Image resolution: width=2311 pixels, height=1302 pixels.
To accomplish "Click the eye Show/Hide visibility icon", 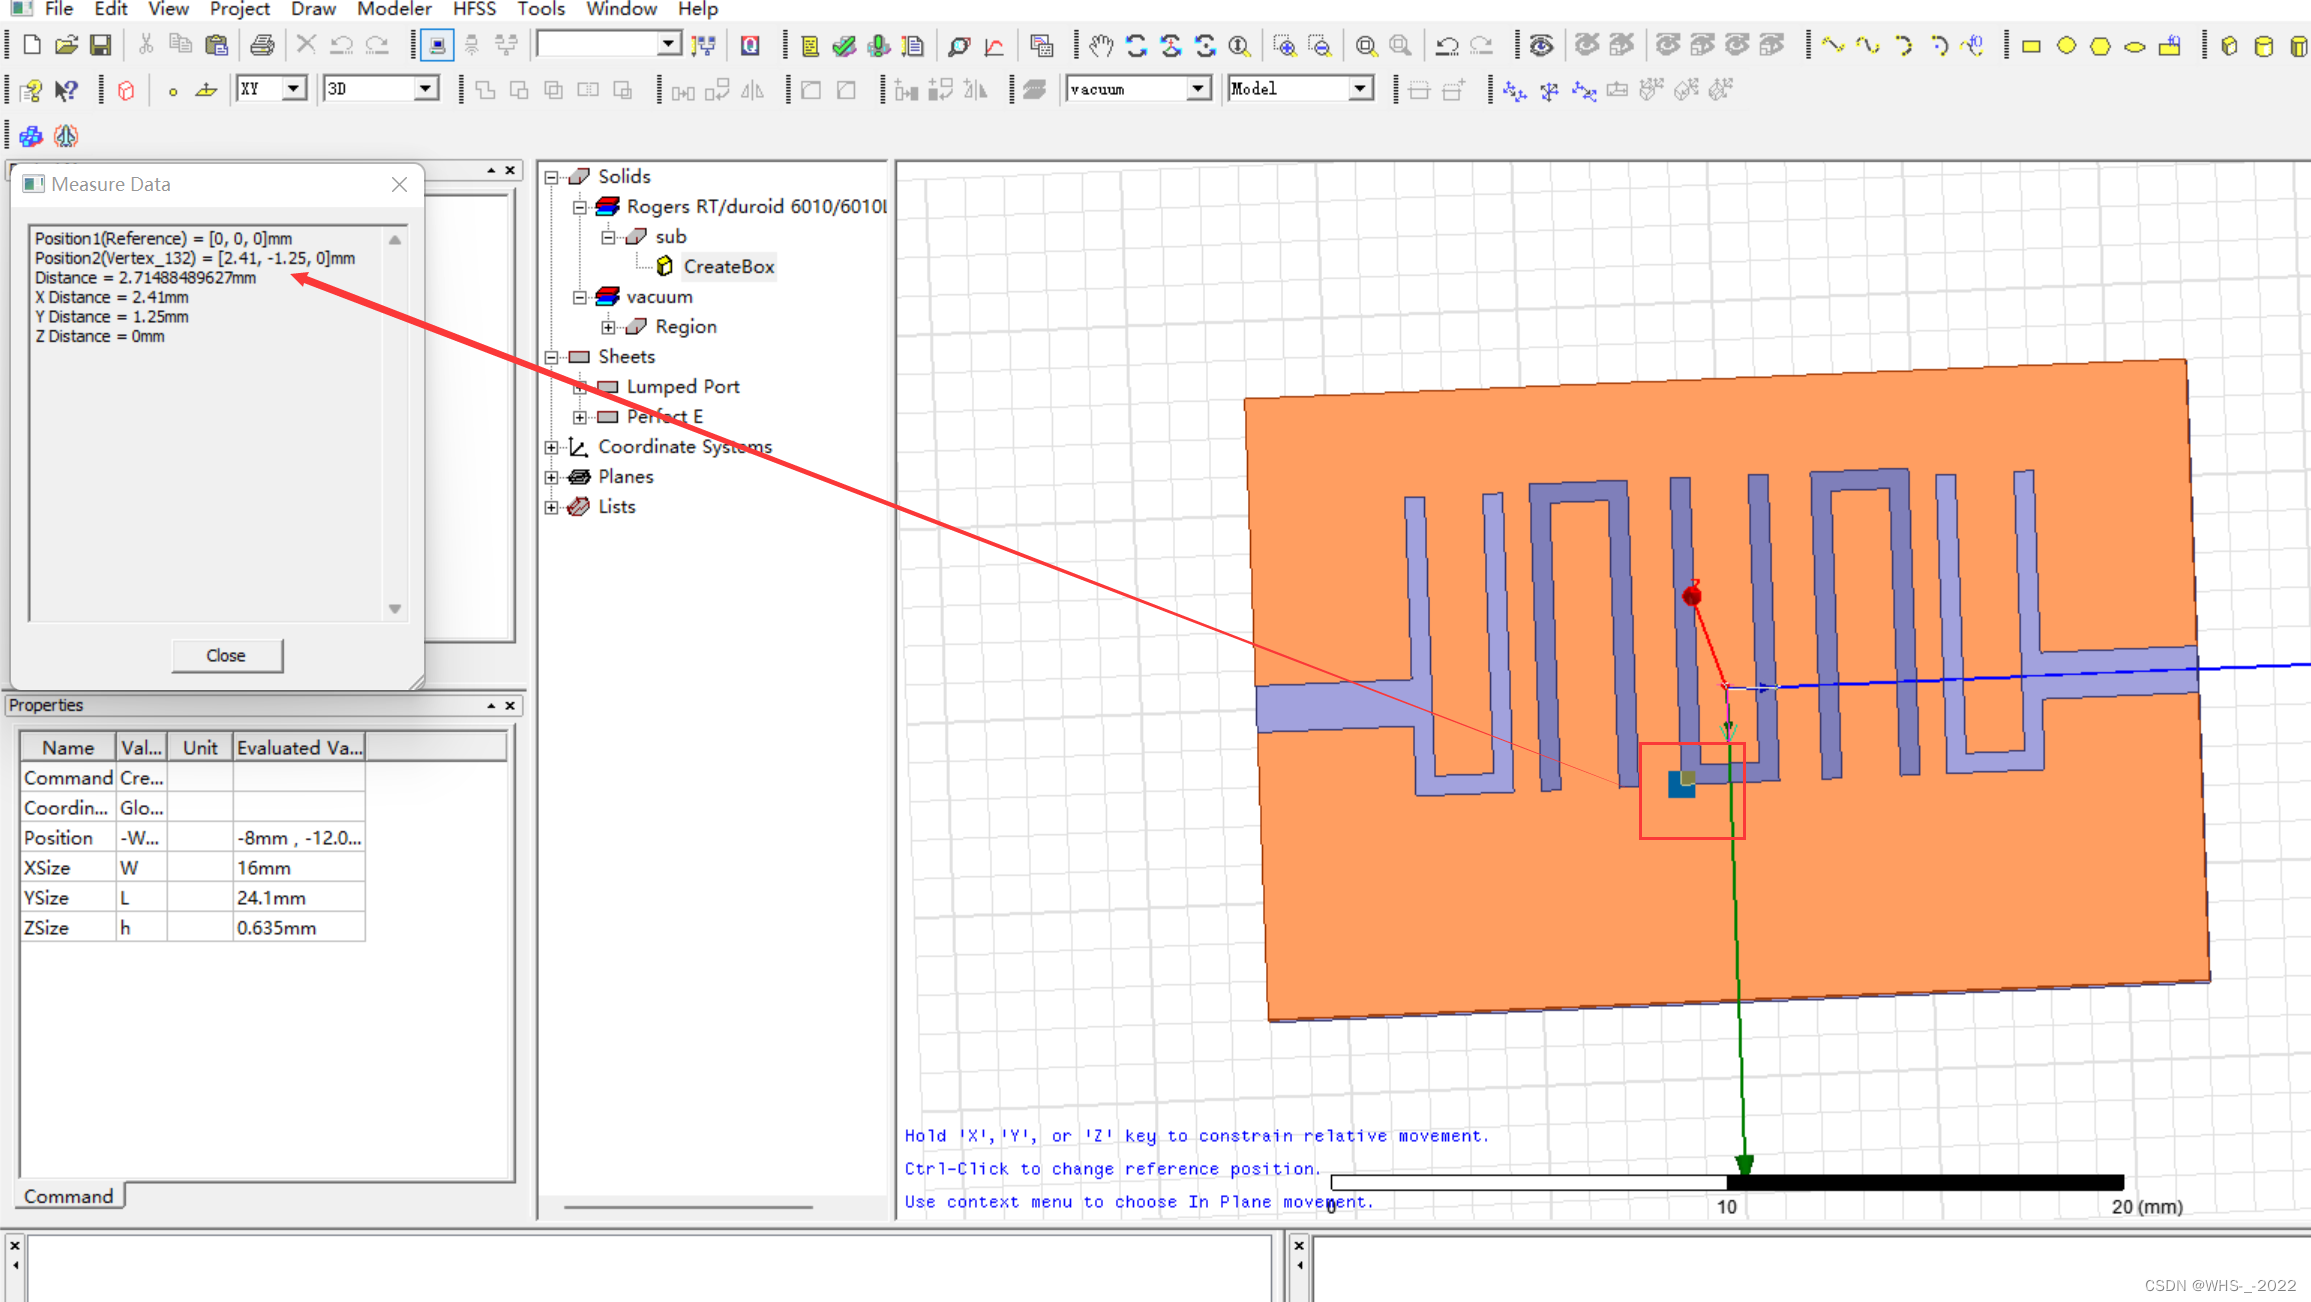I will [x=1541, y=45].
